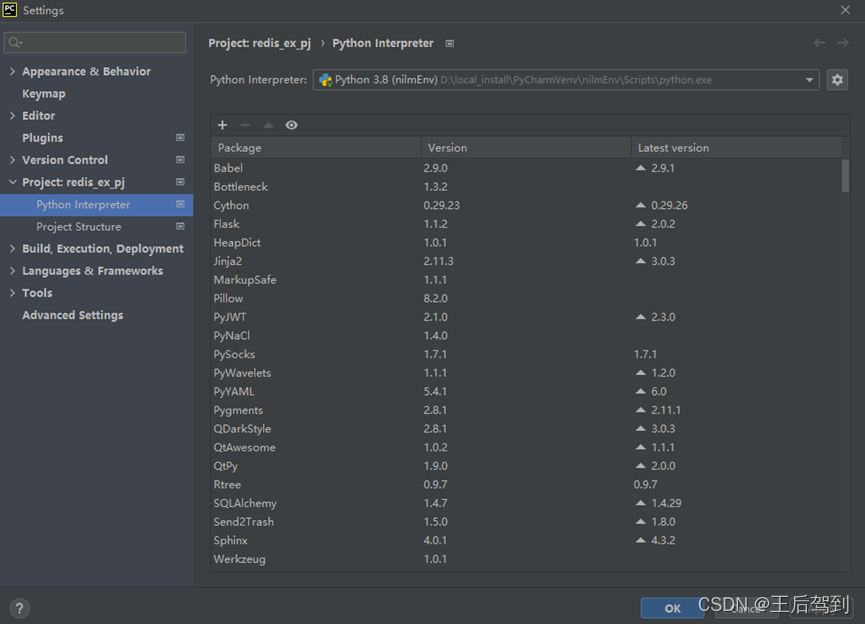Select the PyNaCl package row

[x=527, y=335]
